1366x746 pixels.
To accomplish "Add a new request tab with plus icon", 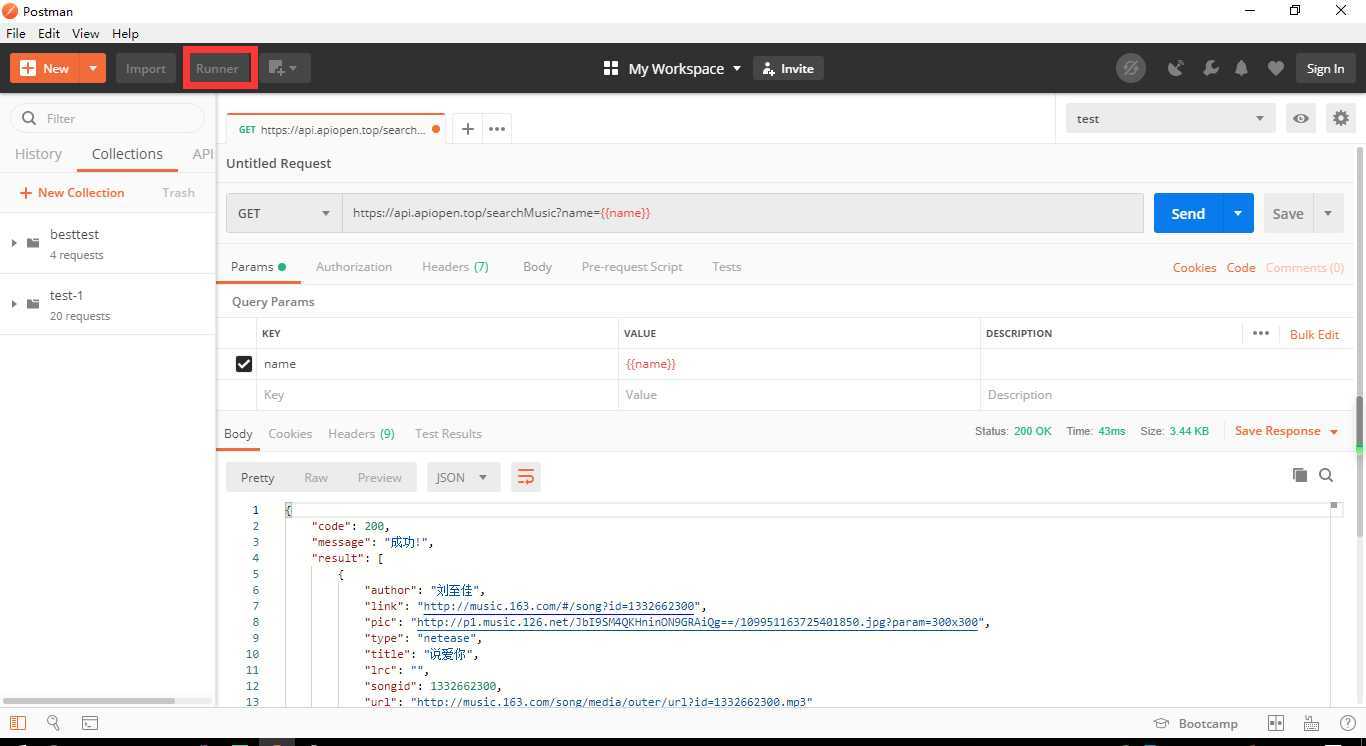I will [467, 129].
